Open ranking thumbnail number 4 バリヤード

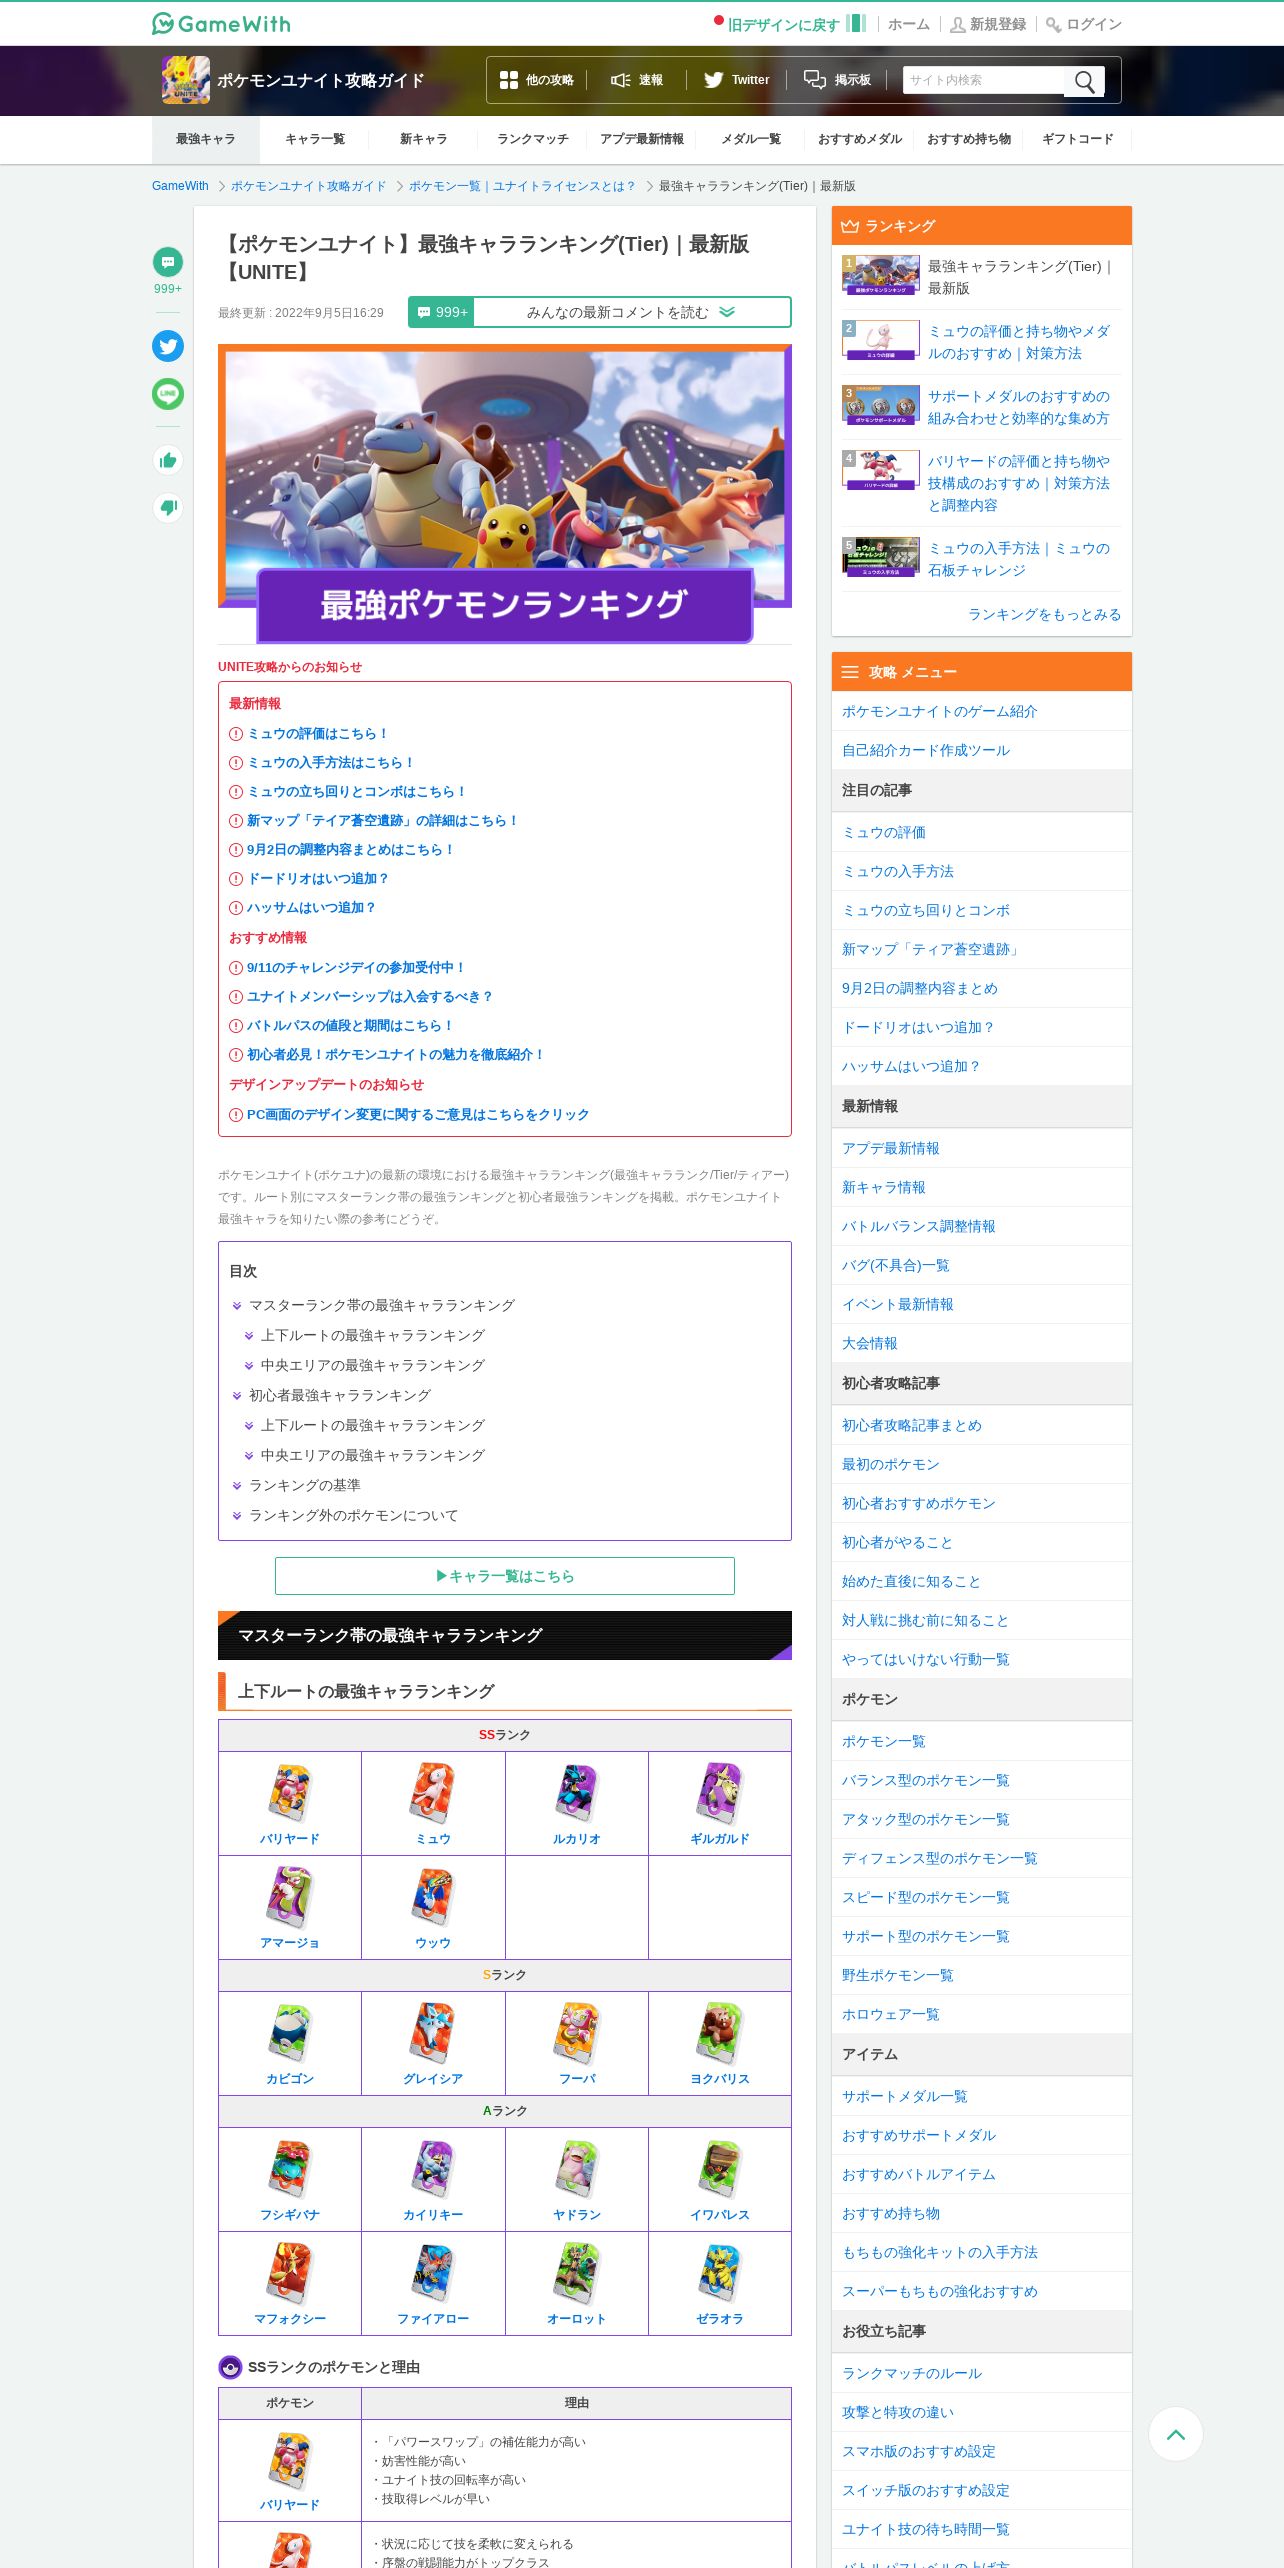pos(881,470)
